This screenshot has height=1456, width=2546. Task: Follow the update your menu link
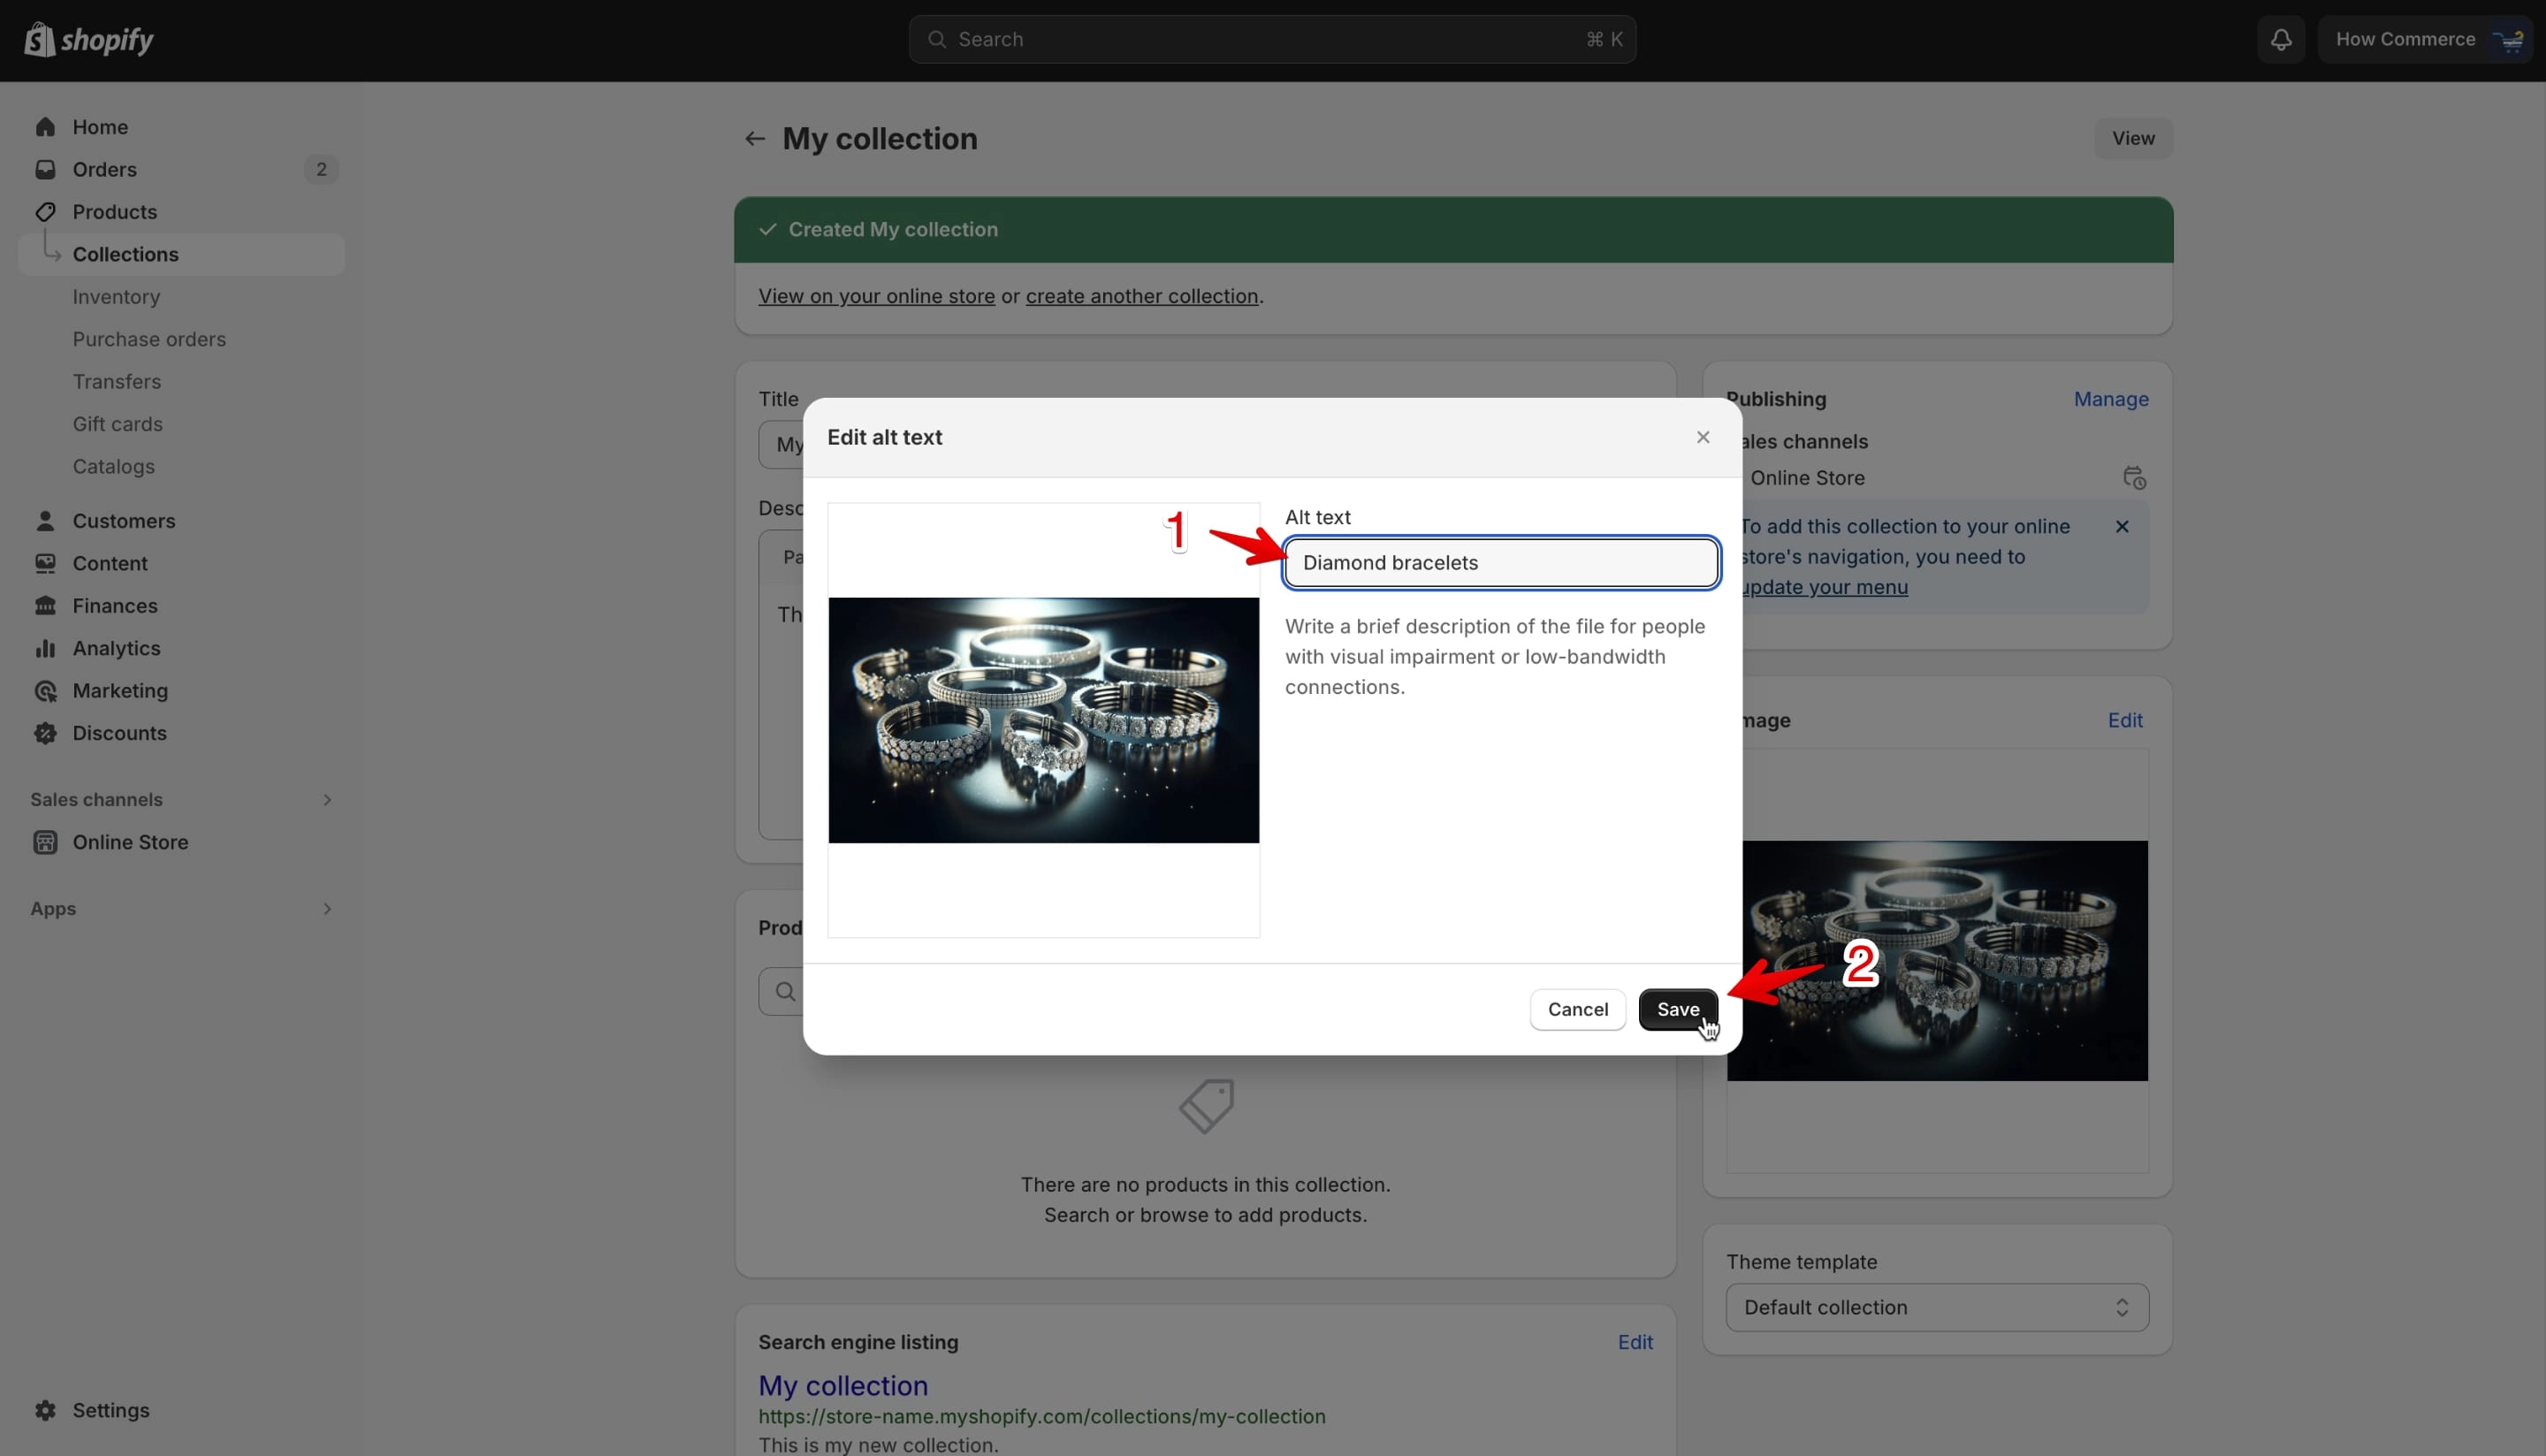coord(1824,587)
